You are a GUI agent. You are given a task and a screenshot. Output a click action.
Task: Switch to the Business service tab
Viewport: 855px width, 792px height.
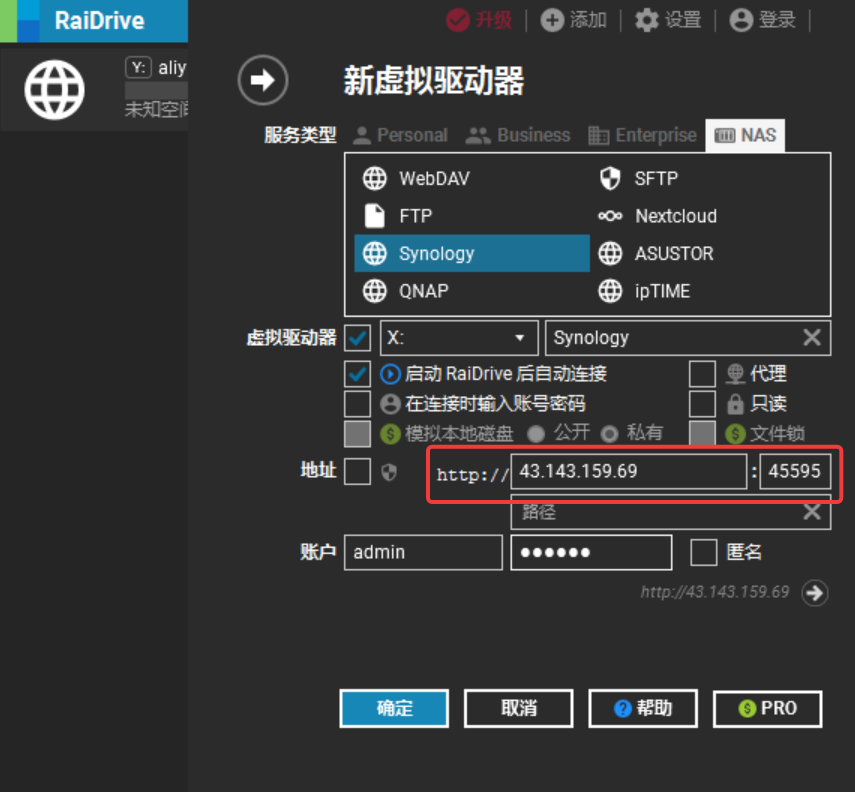point(518,135)
